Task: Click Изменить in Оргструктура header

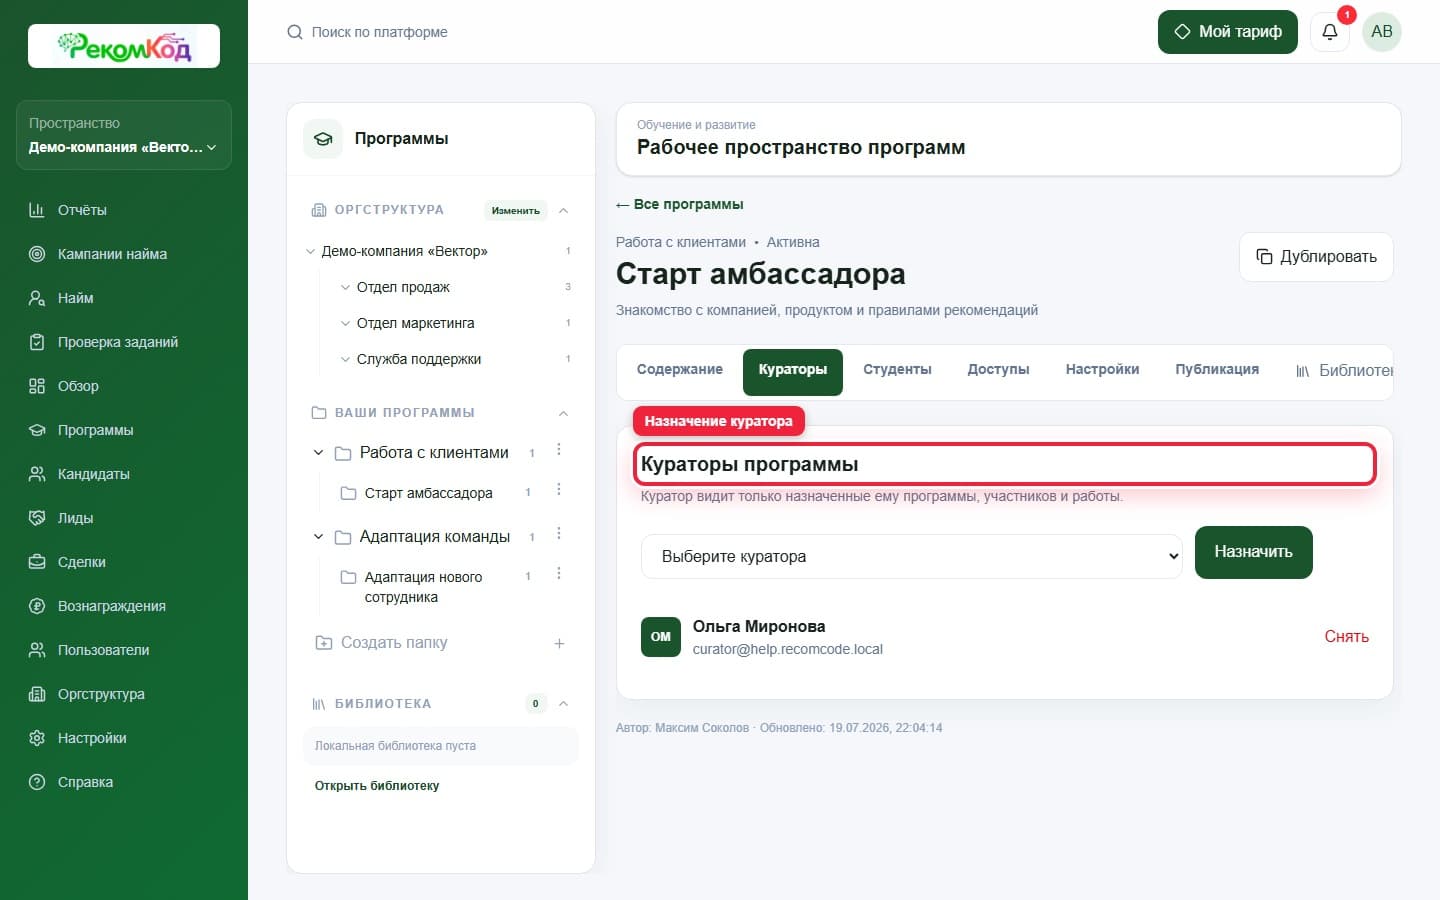Action: pos(516,210)
